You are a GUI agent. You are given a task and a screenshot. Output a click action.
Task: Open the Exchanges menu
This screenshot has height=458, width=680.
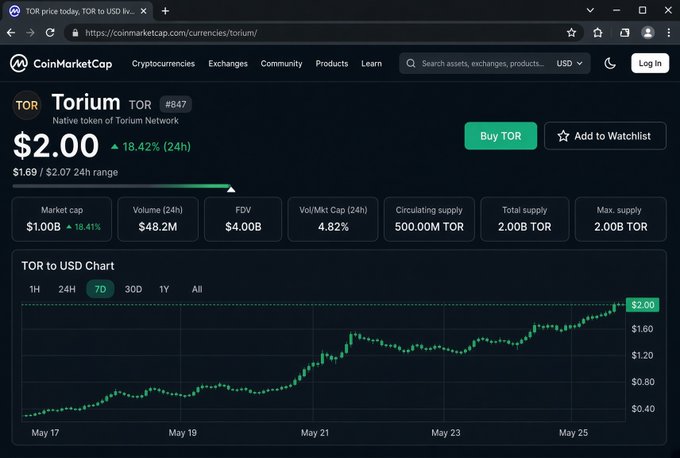pos(228,63)
